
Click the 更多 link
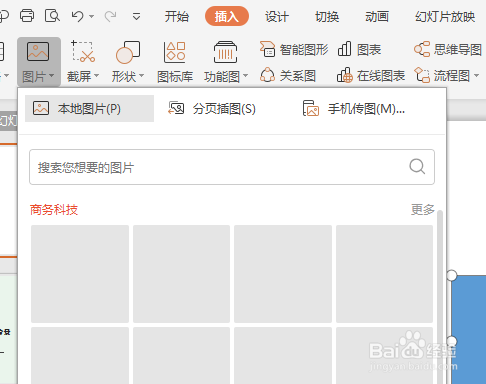pyautogui.click(x=423, y=210)
